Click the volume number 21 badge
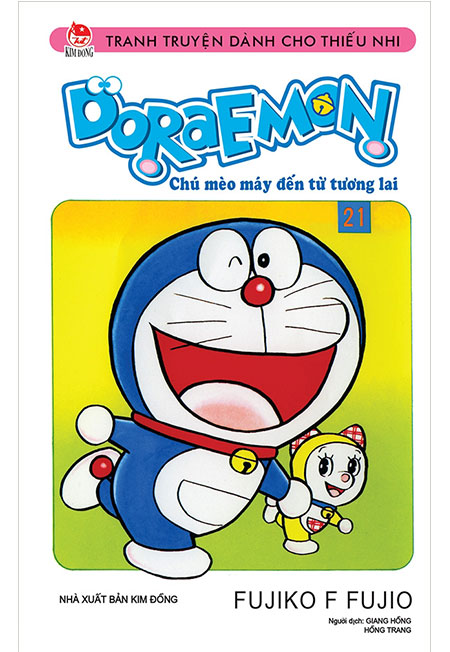 (354, 217)
